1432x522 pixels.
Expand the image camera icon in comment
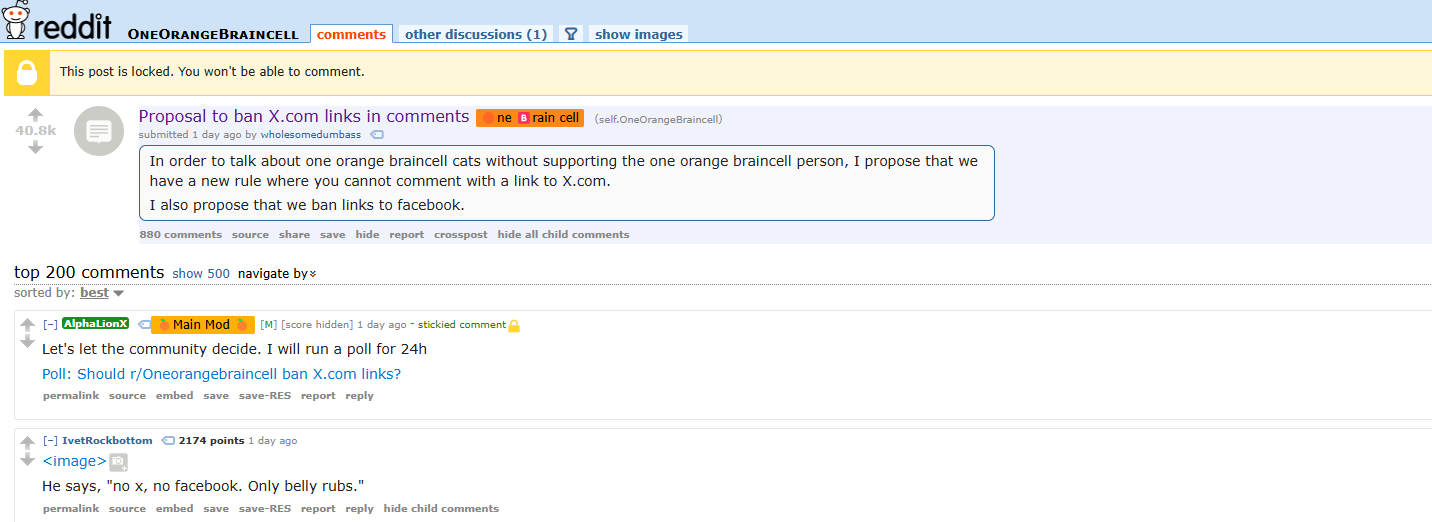coord(119,461)
